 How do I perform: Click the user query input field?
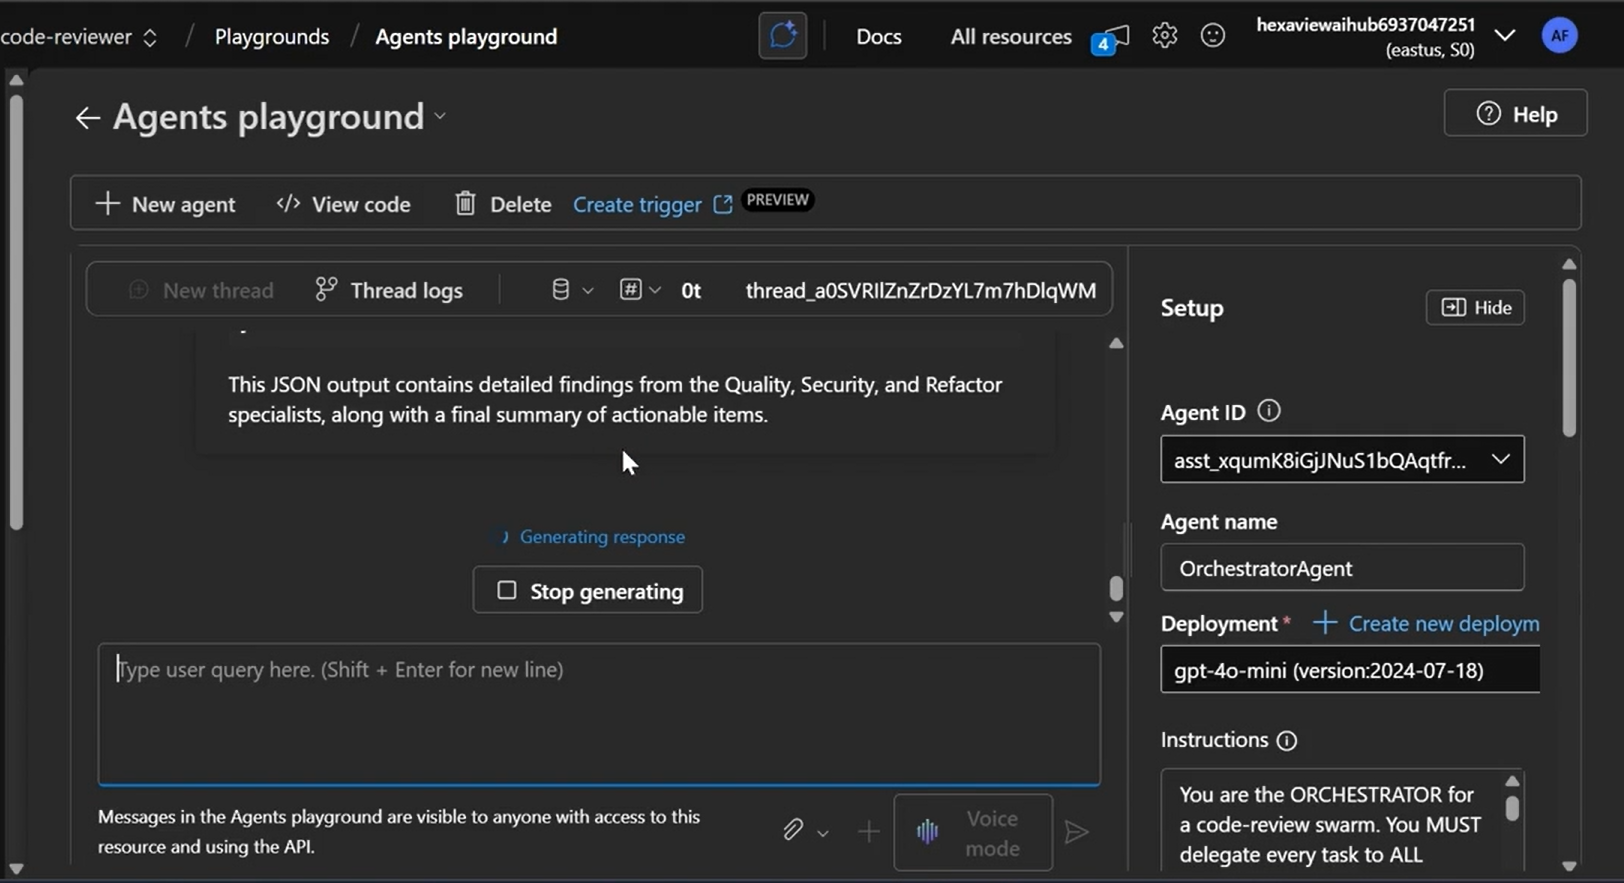click(599, 714)
